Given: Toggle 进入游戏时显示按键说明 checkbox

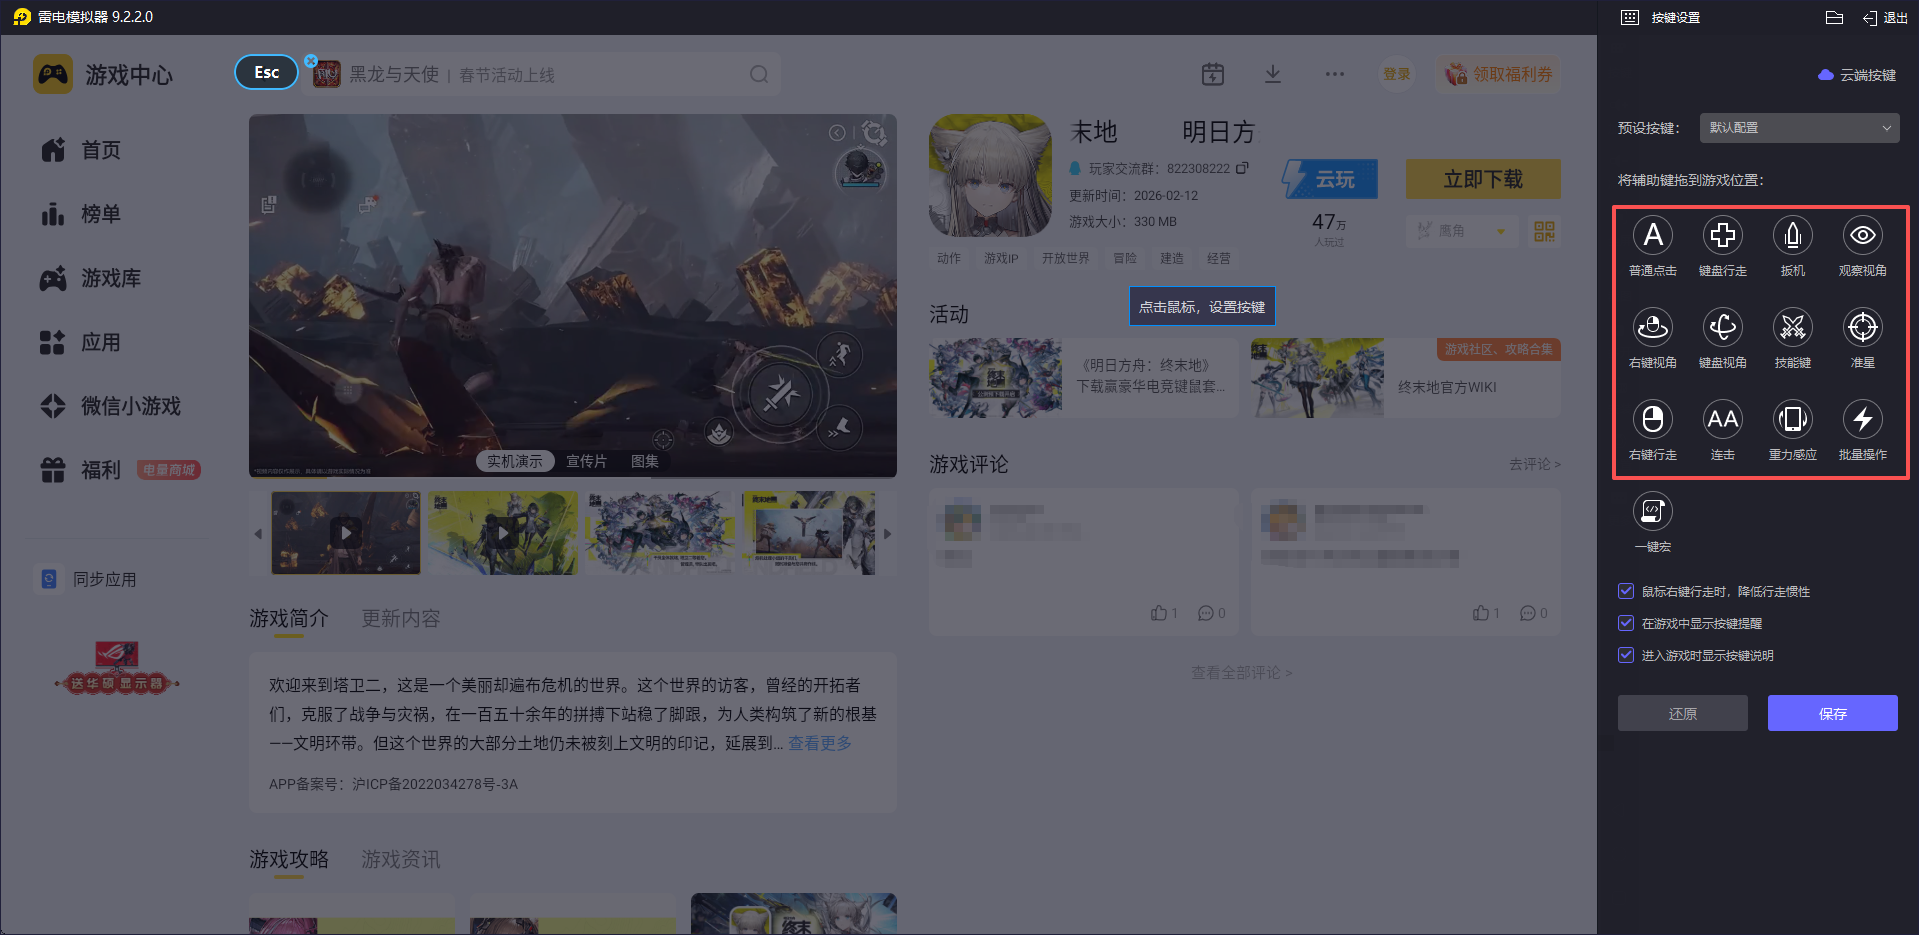Looking at the screenshot, I should (x=1626, y=655).
